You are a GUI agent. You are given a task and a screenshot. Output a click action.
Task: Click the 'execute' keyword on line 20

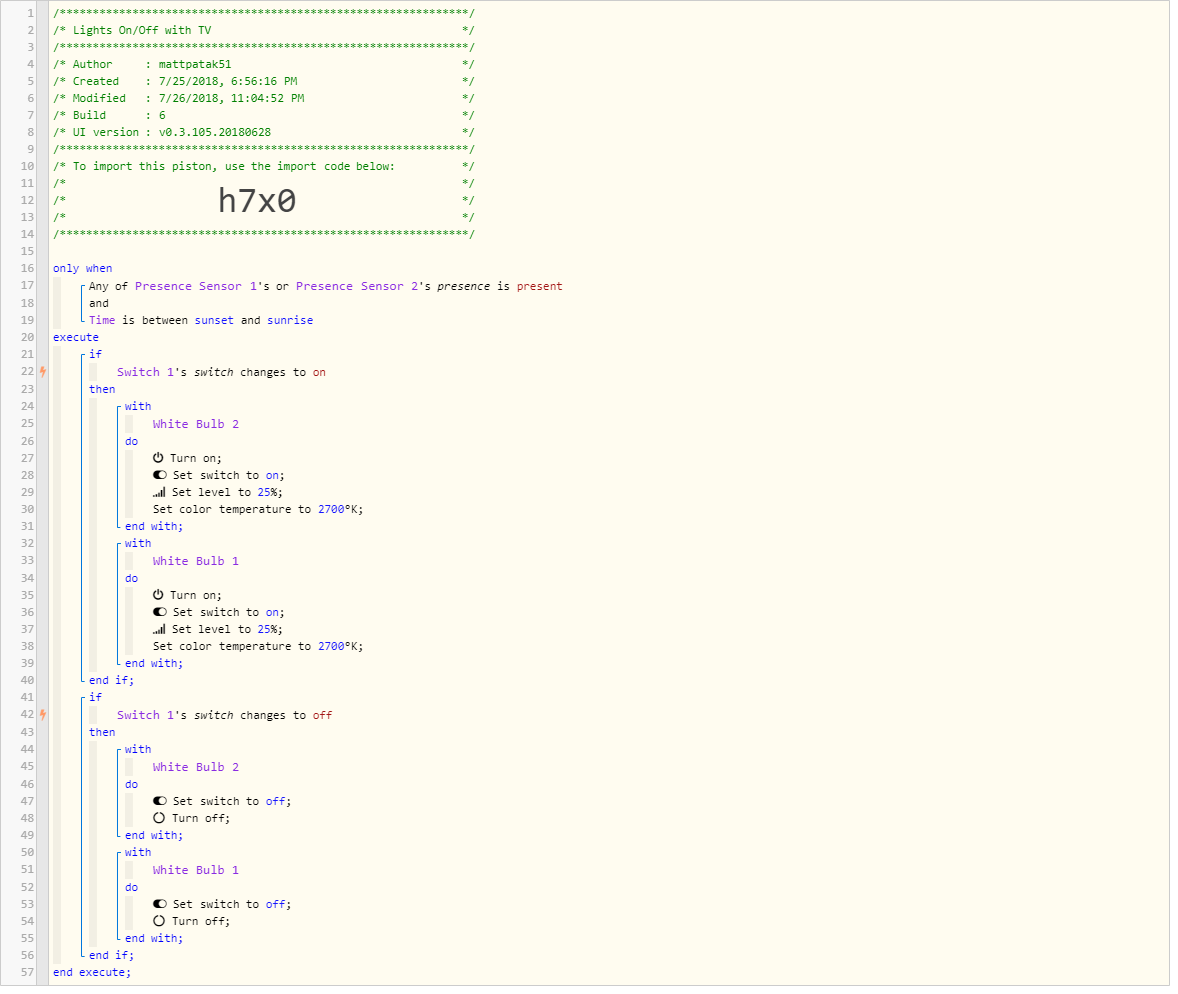click(76, 337)
